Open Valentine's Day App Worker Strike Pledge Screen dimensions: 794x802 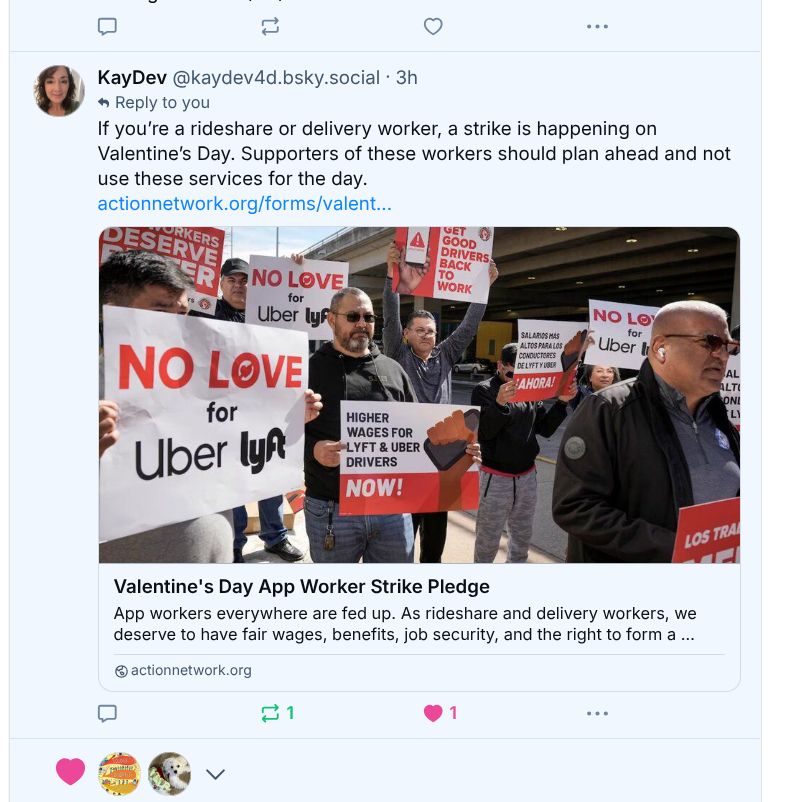pos(301,586)
